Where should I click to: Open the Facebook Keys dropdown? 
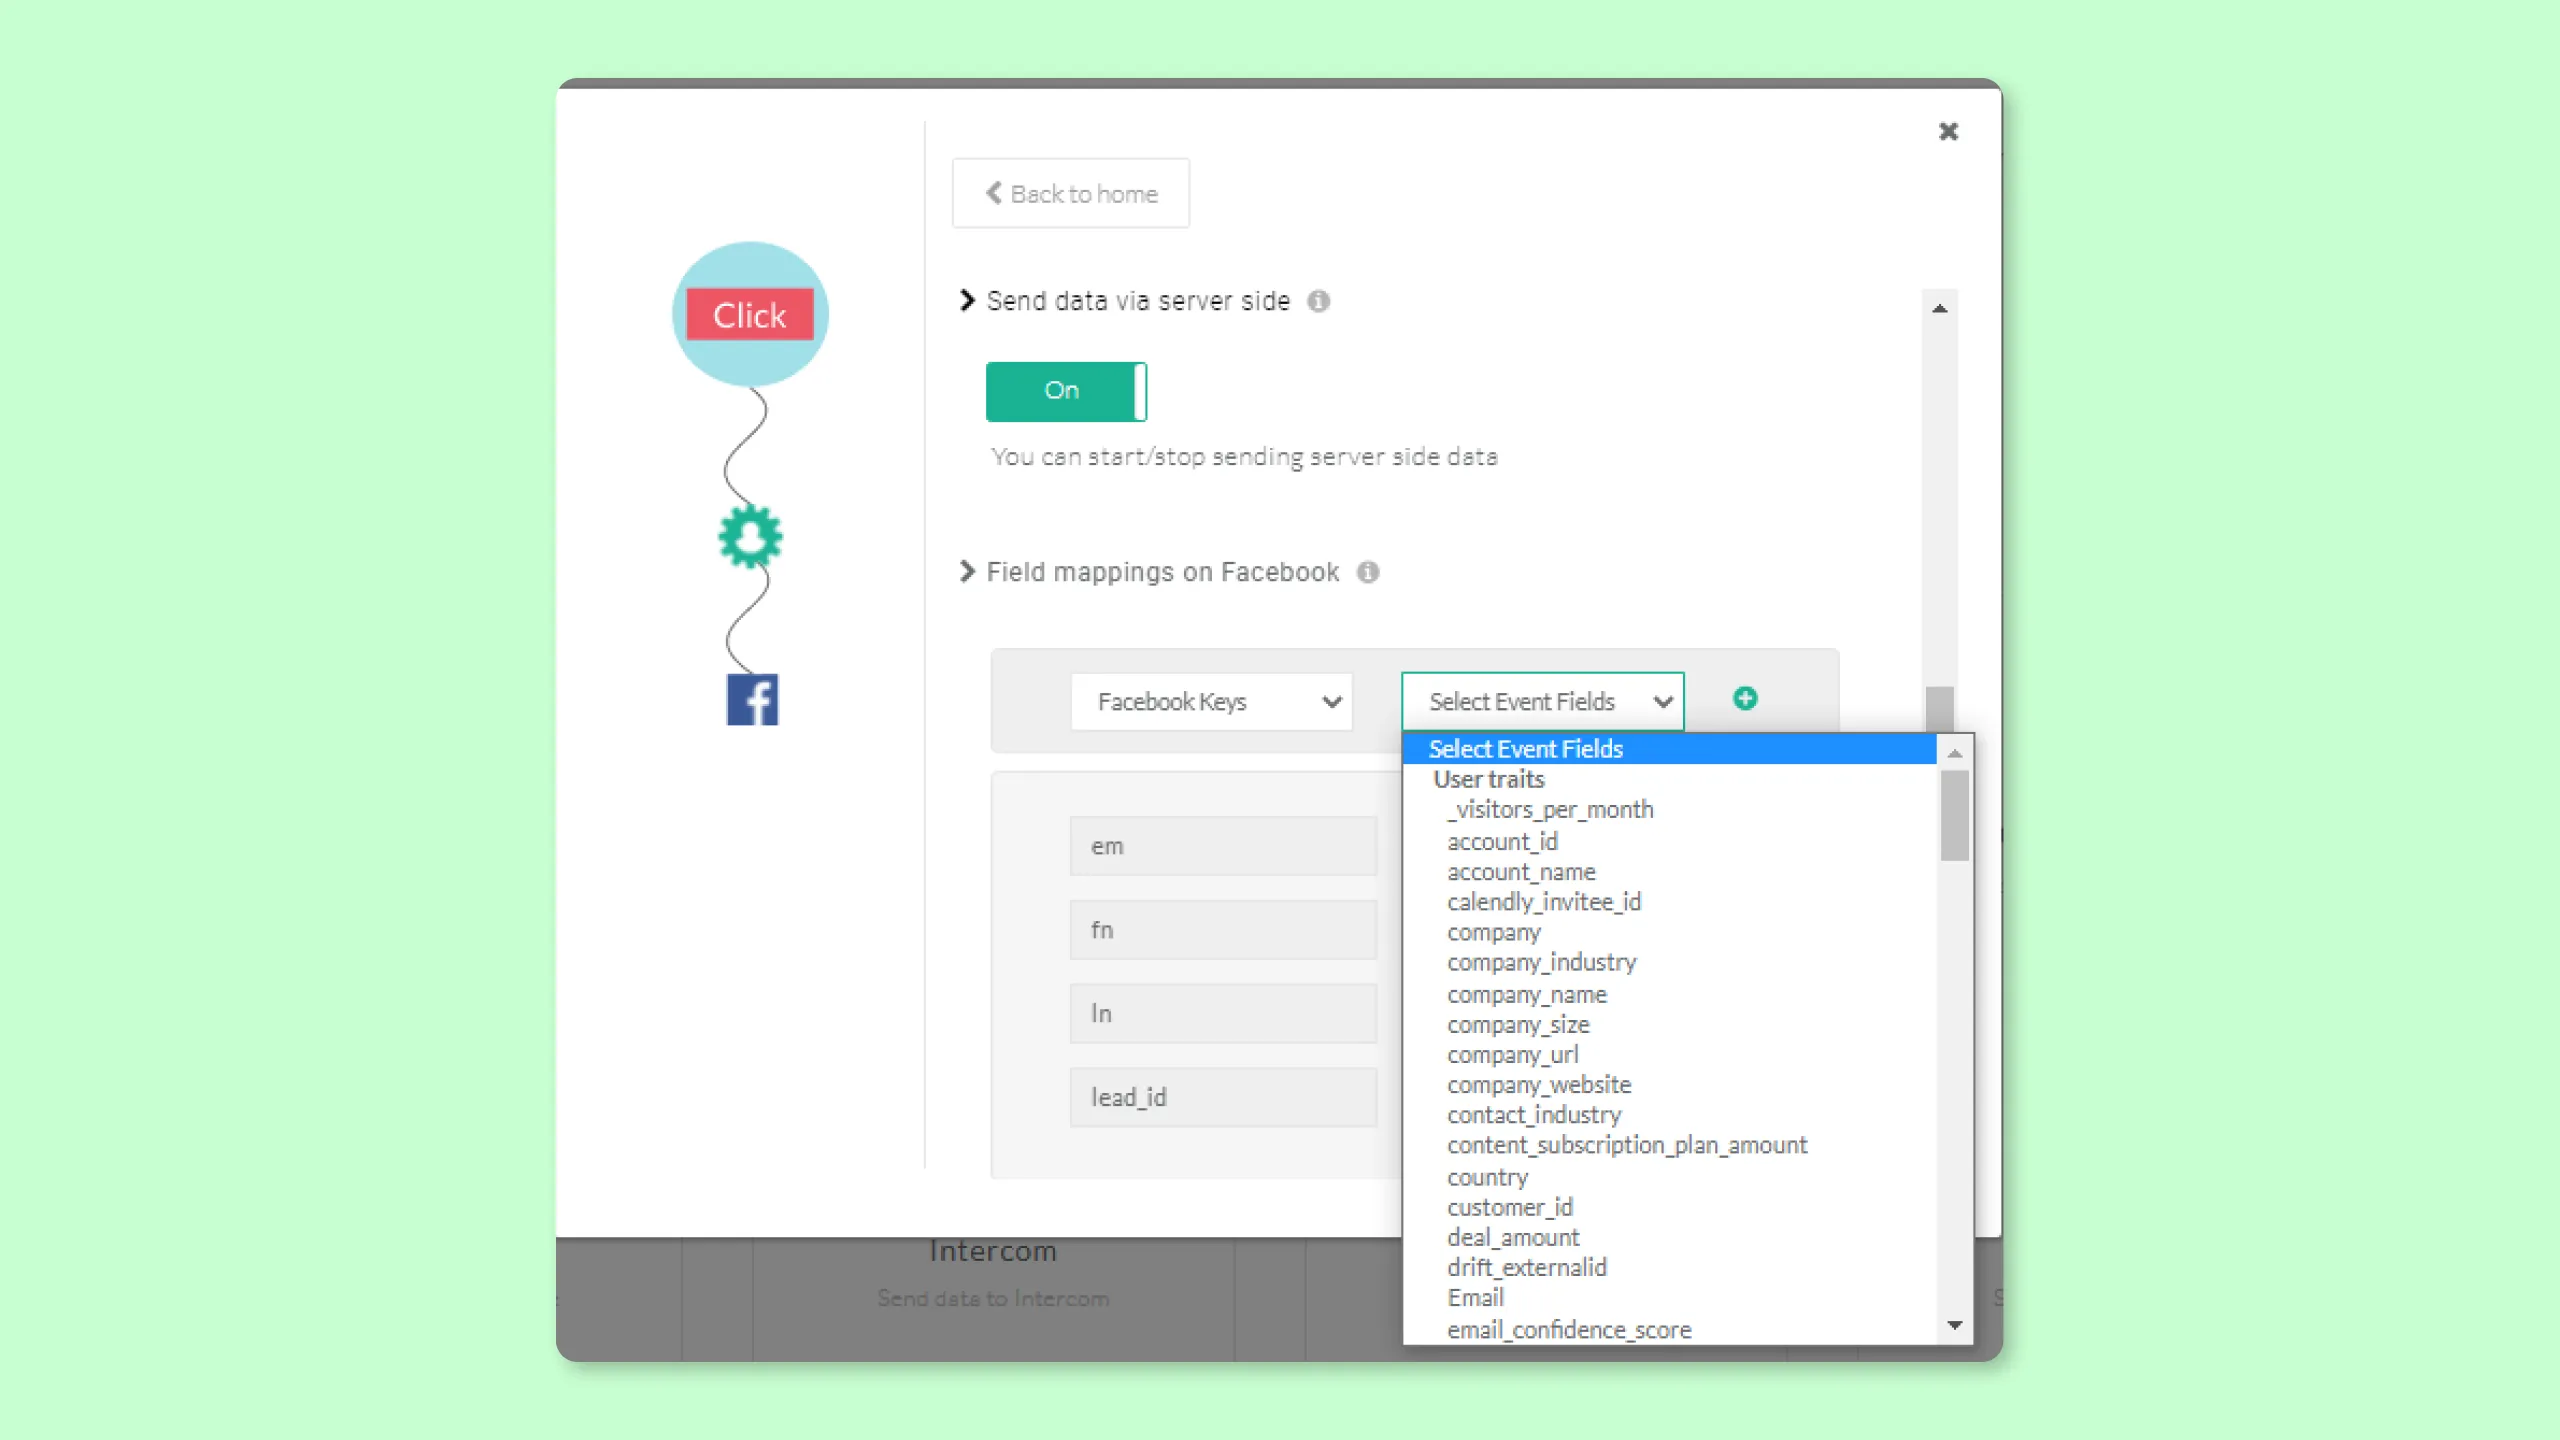coord(1212,702)
